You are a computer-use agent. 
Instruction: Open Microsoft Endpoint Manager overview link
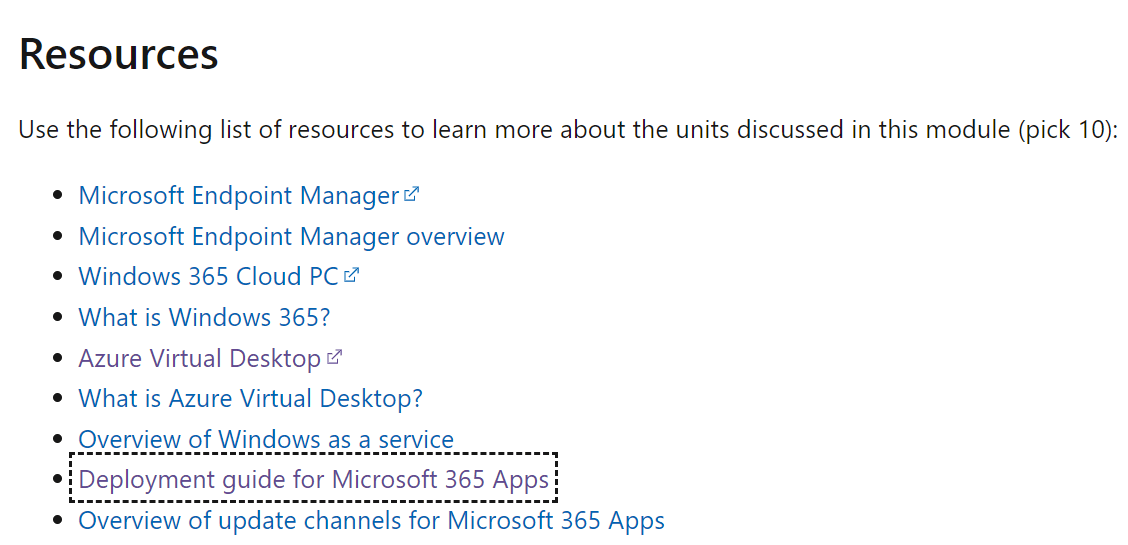pyautogui.click(x=291, y=237)
